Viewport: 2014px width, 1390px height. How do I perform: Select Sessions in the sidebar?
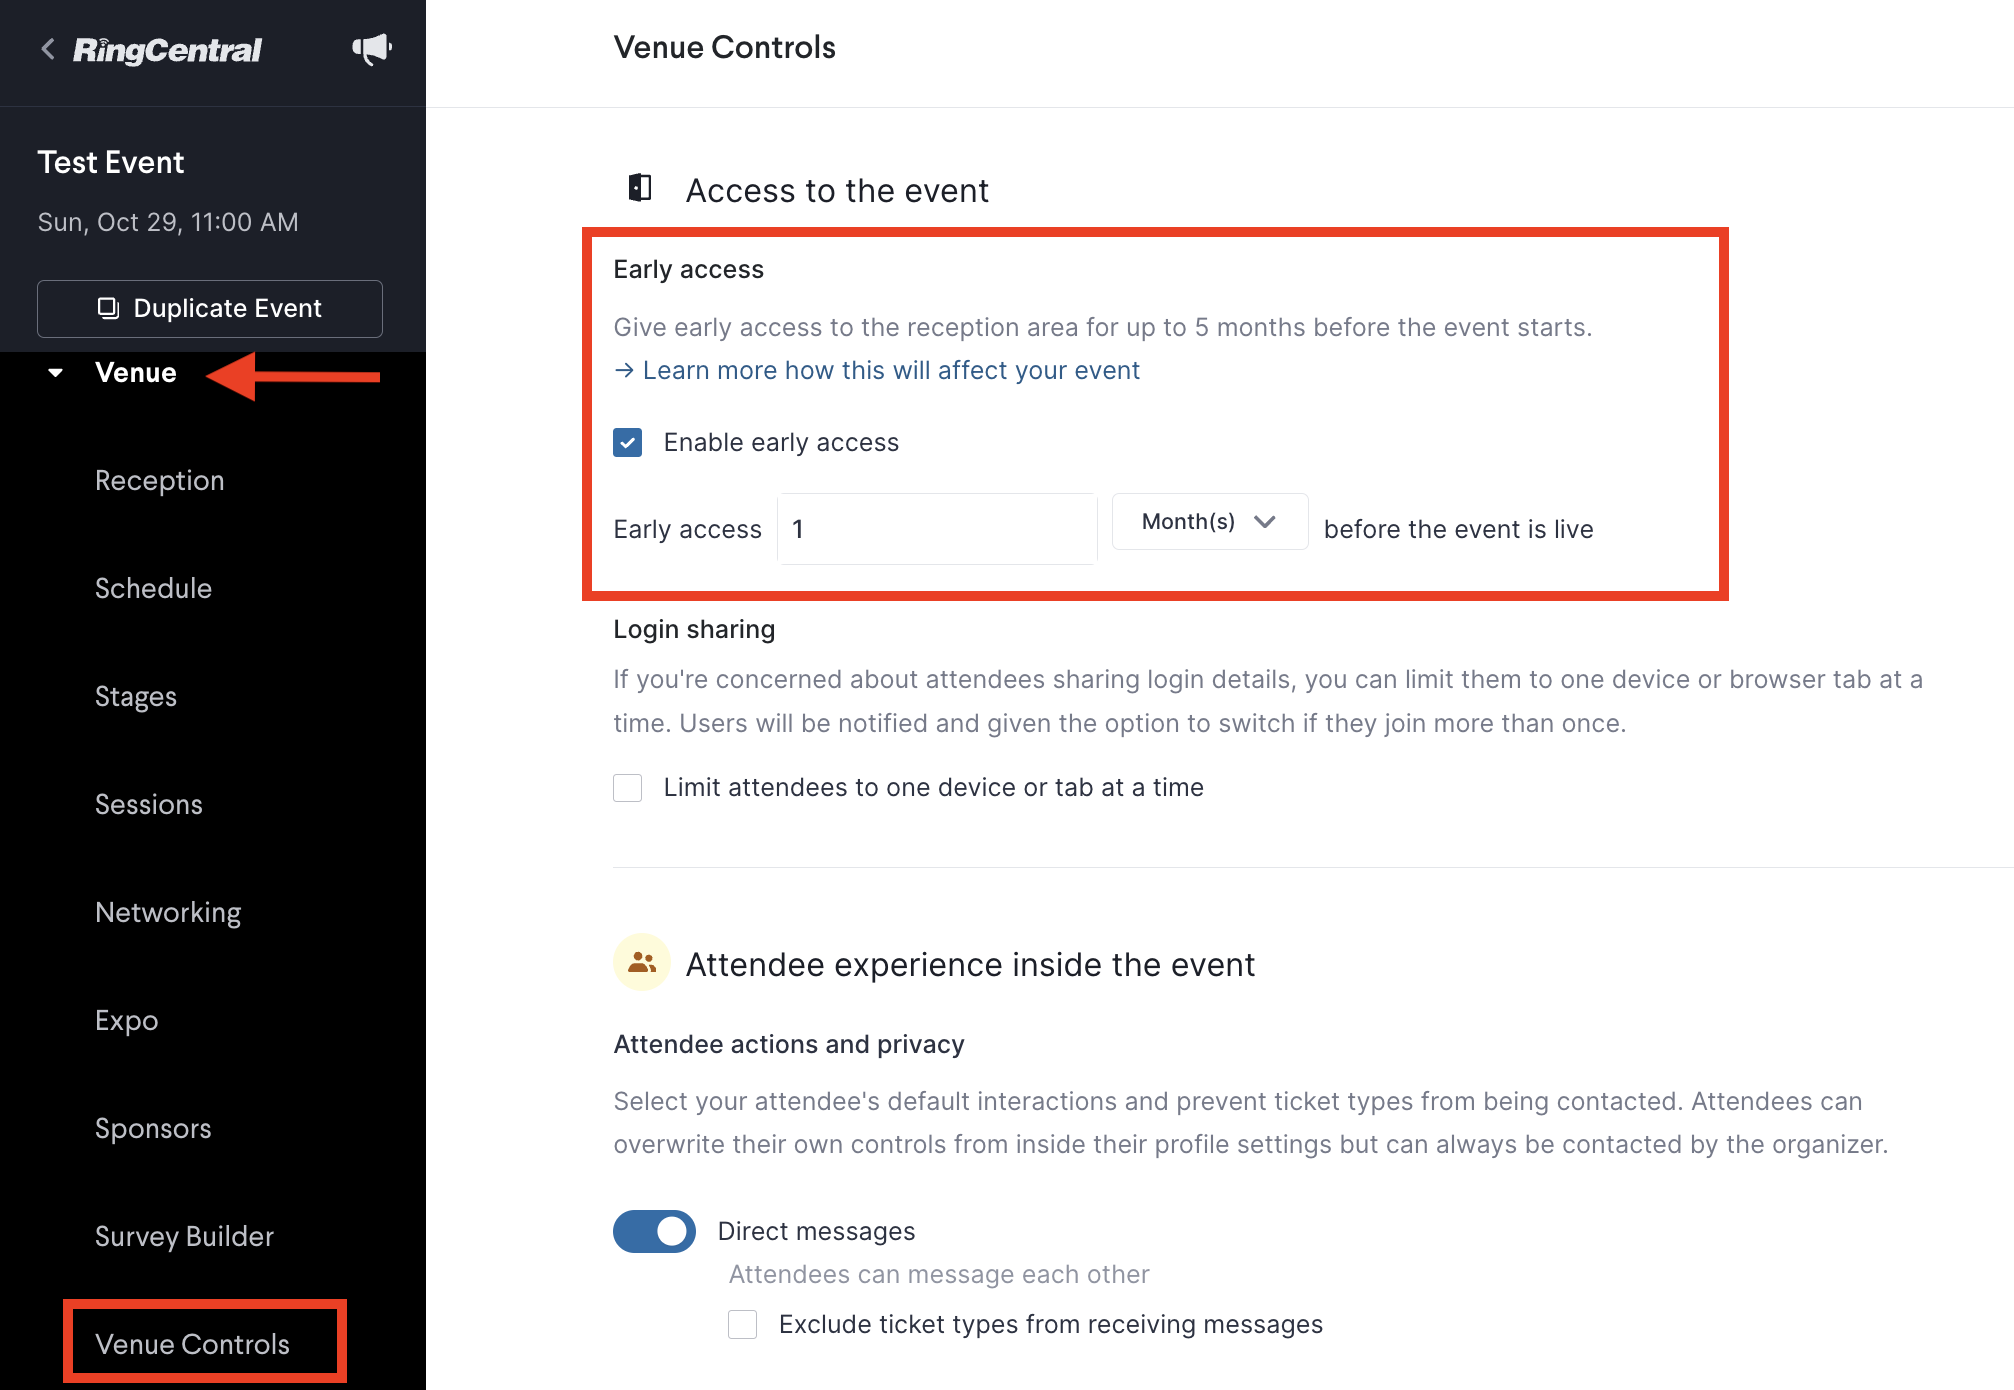pyautogui.click(x=149, y=804)
